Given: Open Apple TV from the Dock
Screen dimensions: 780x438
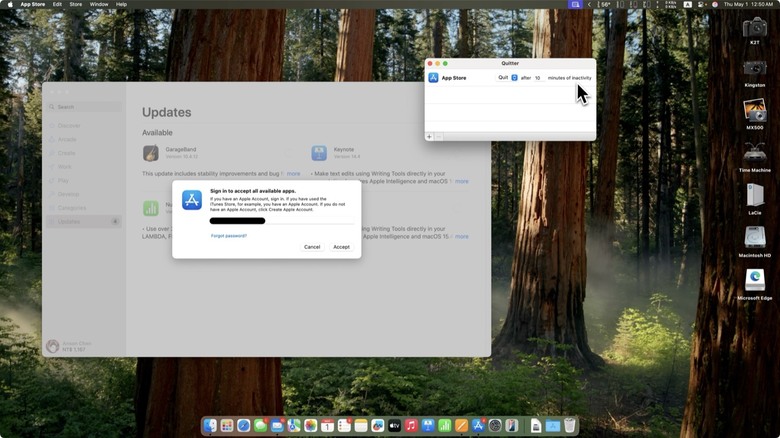Looking at the screenshot, I should 394,426.
